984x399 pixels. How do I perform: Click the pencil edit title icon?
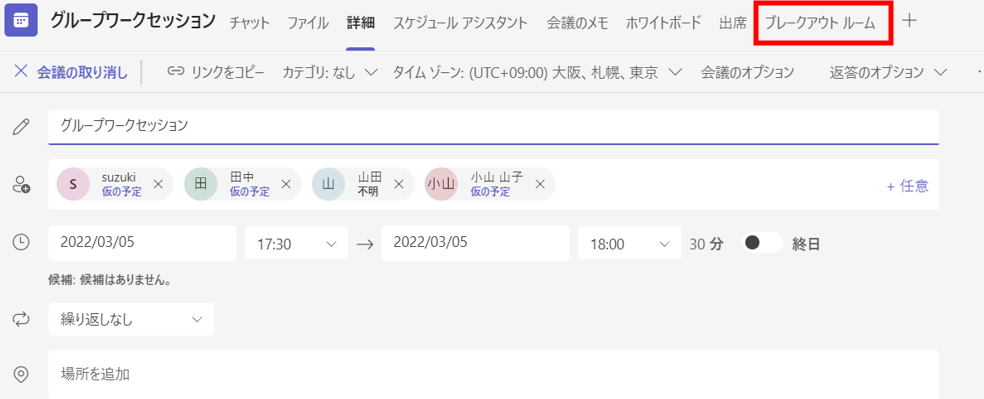point(21,127)
